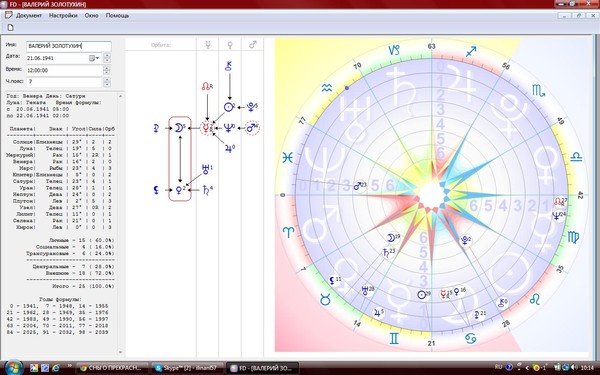Select the Mercury column symbol in header
This screenshot has height=375, width=600.
[208, 45]
